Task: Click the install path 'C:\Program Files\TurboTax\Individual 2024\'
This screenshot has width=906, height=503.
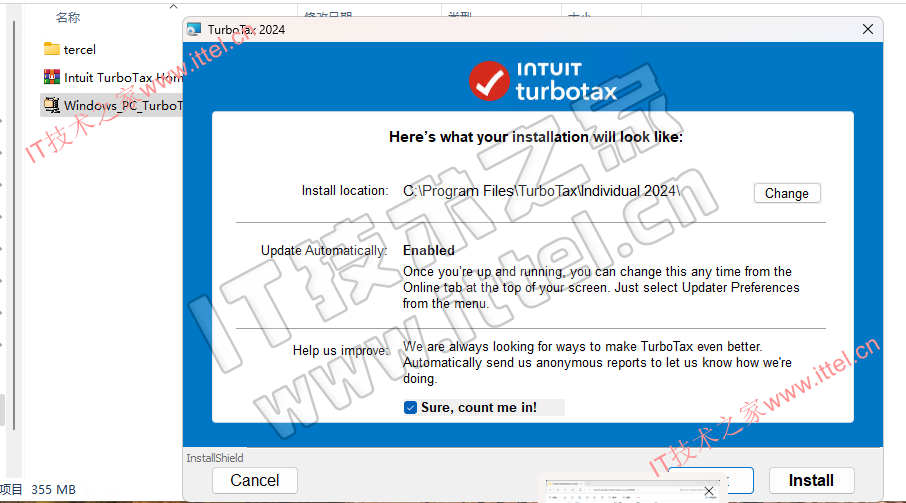Action: (541, 191)
